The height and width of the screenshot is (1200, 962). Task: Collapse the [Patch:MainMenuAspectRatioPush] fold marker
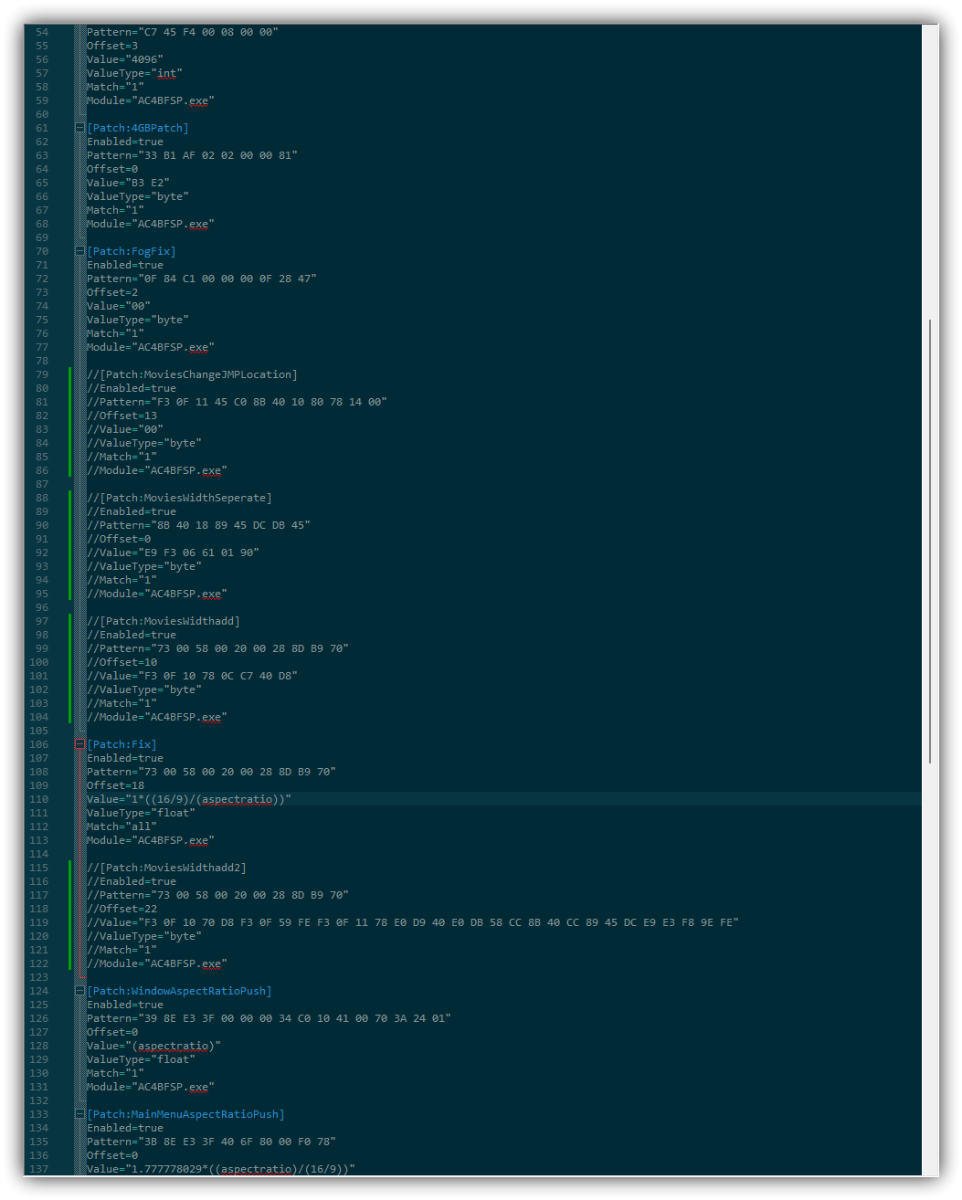click(x=80, y=1114)
